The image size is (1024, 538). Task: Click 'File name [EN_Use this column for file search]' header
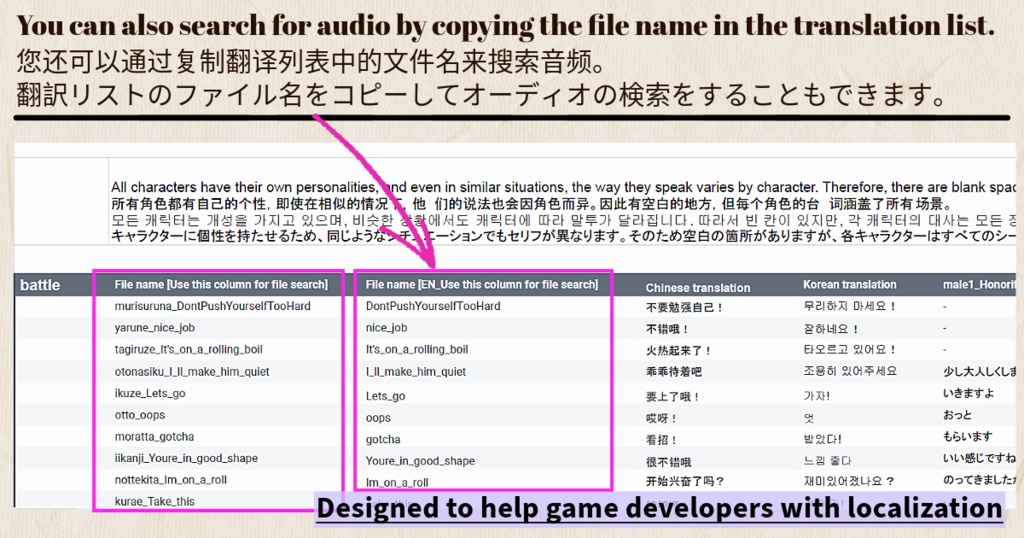click(x=482, y=284)
